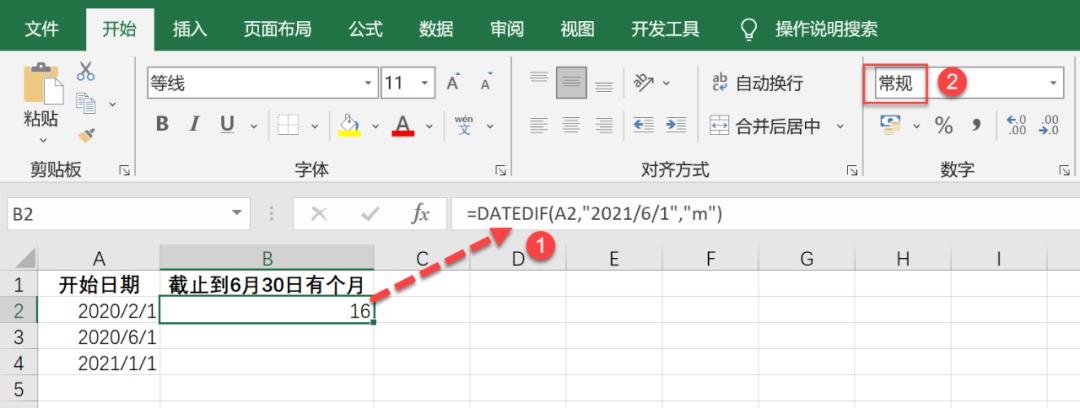Click the Insert Function fx icon
This screenshot has height=408, width=1080.
420,214
